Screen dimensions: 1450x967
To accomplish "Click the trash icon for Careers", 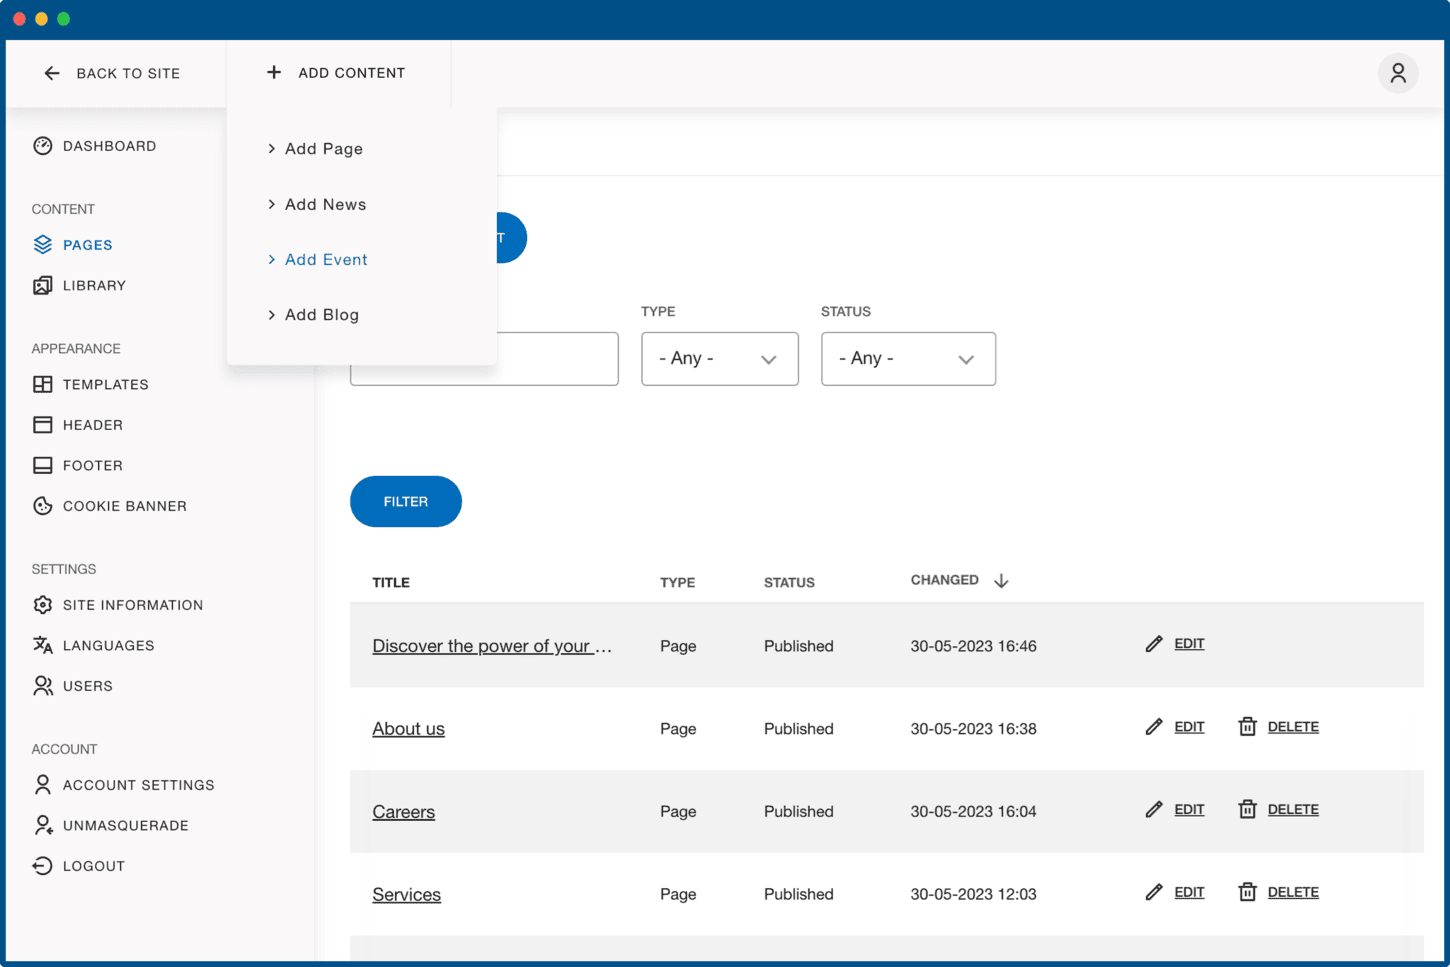I will [1247, 810].
